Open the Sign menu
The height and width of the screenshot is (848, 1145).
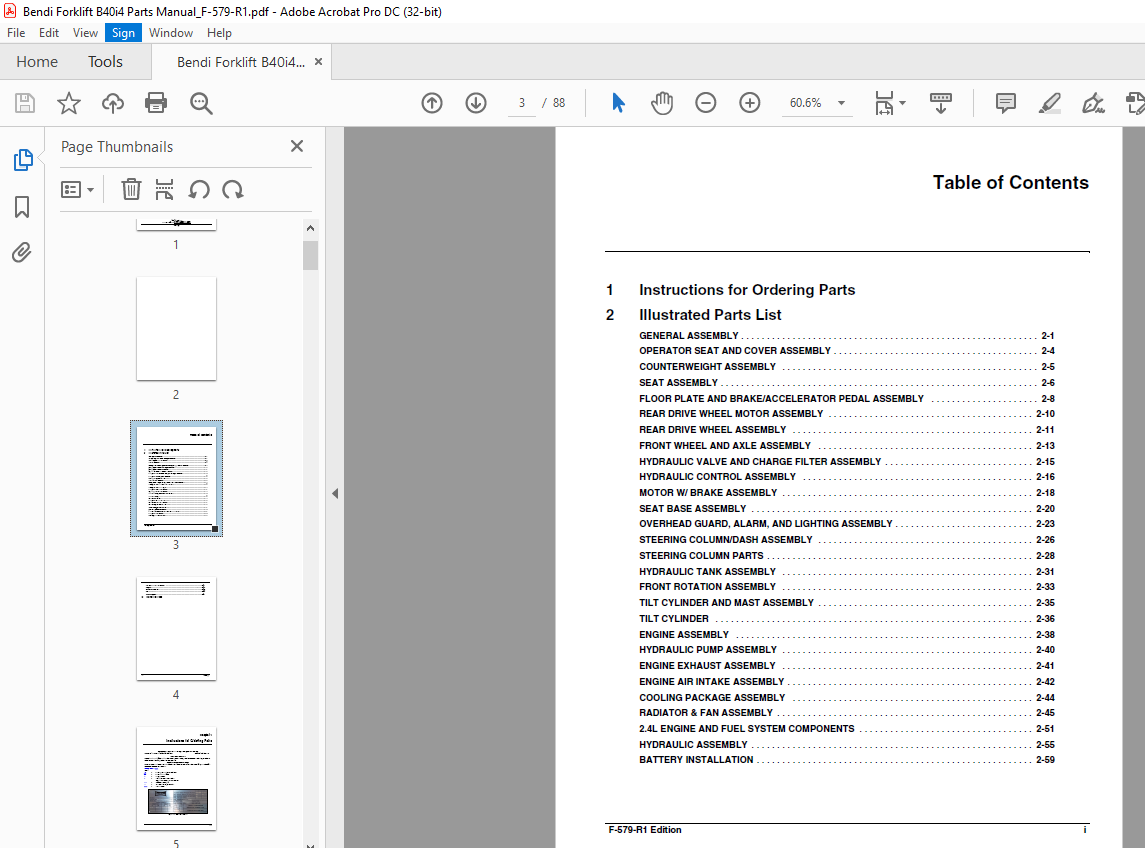123,33
